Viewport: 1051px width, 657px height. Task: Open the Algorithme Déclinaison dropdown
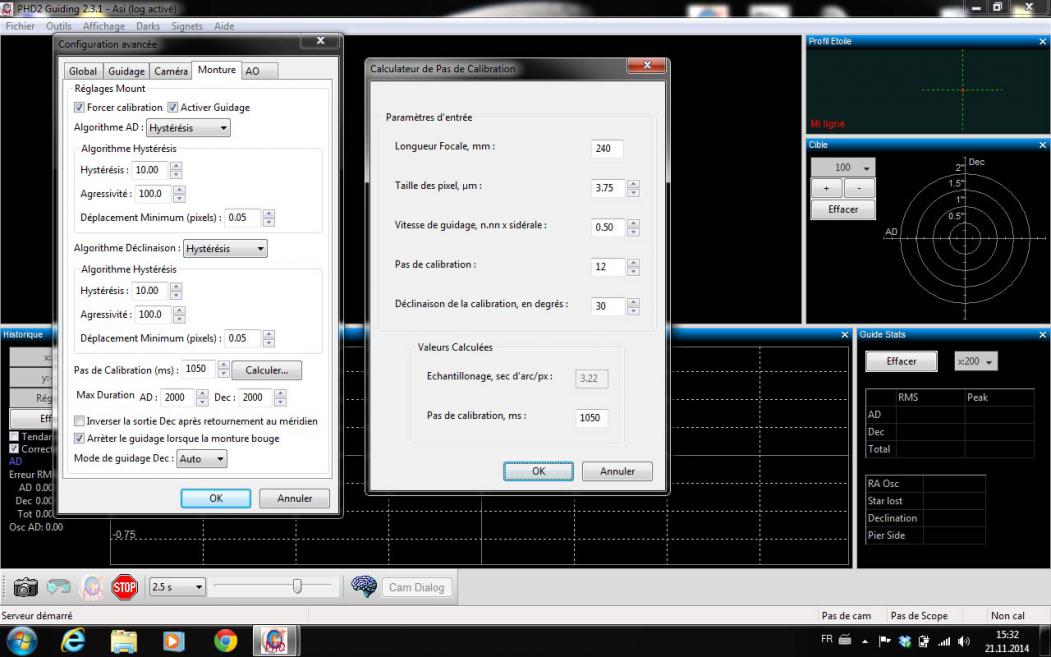coord(225,248)
